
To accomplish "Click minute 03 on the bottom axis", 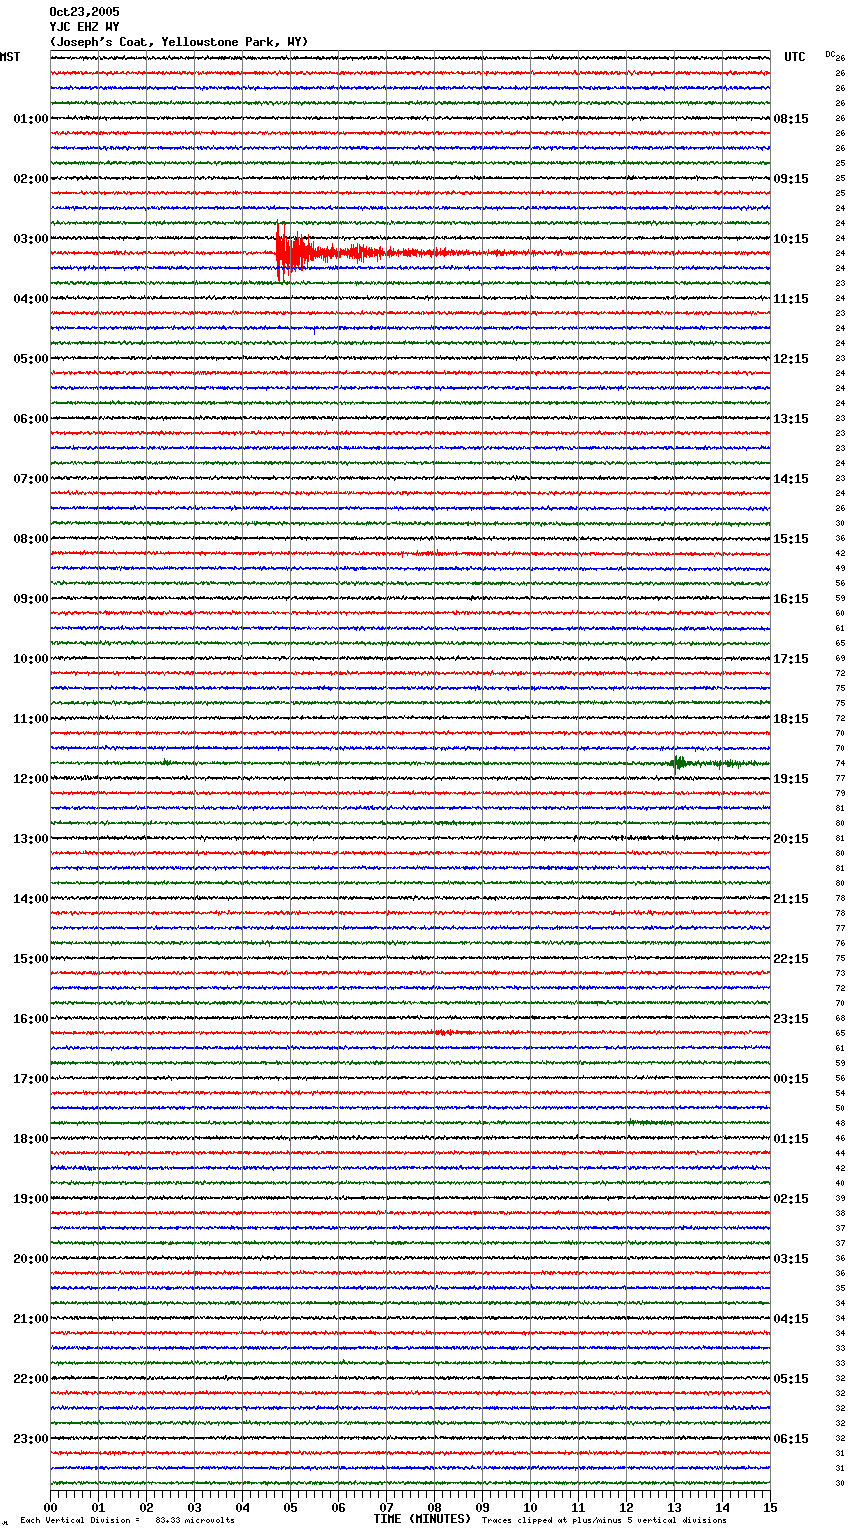I will pos(194,1507).
